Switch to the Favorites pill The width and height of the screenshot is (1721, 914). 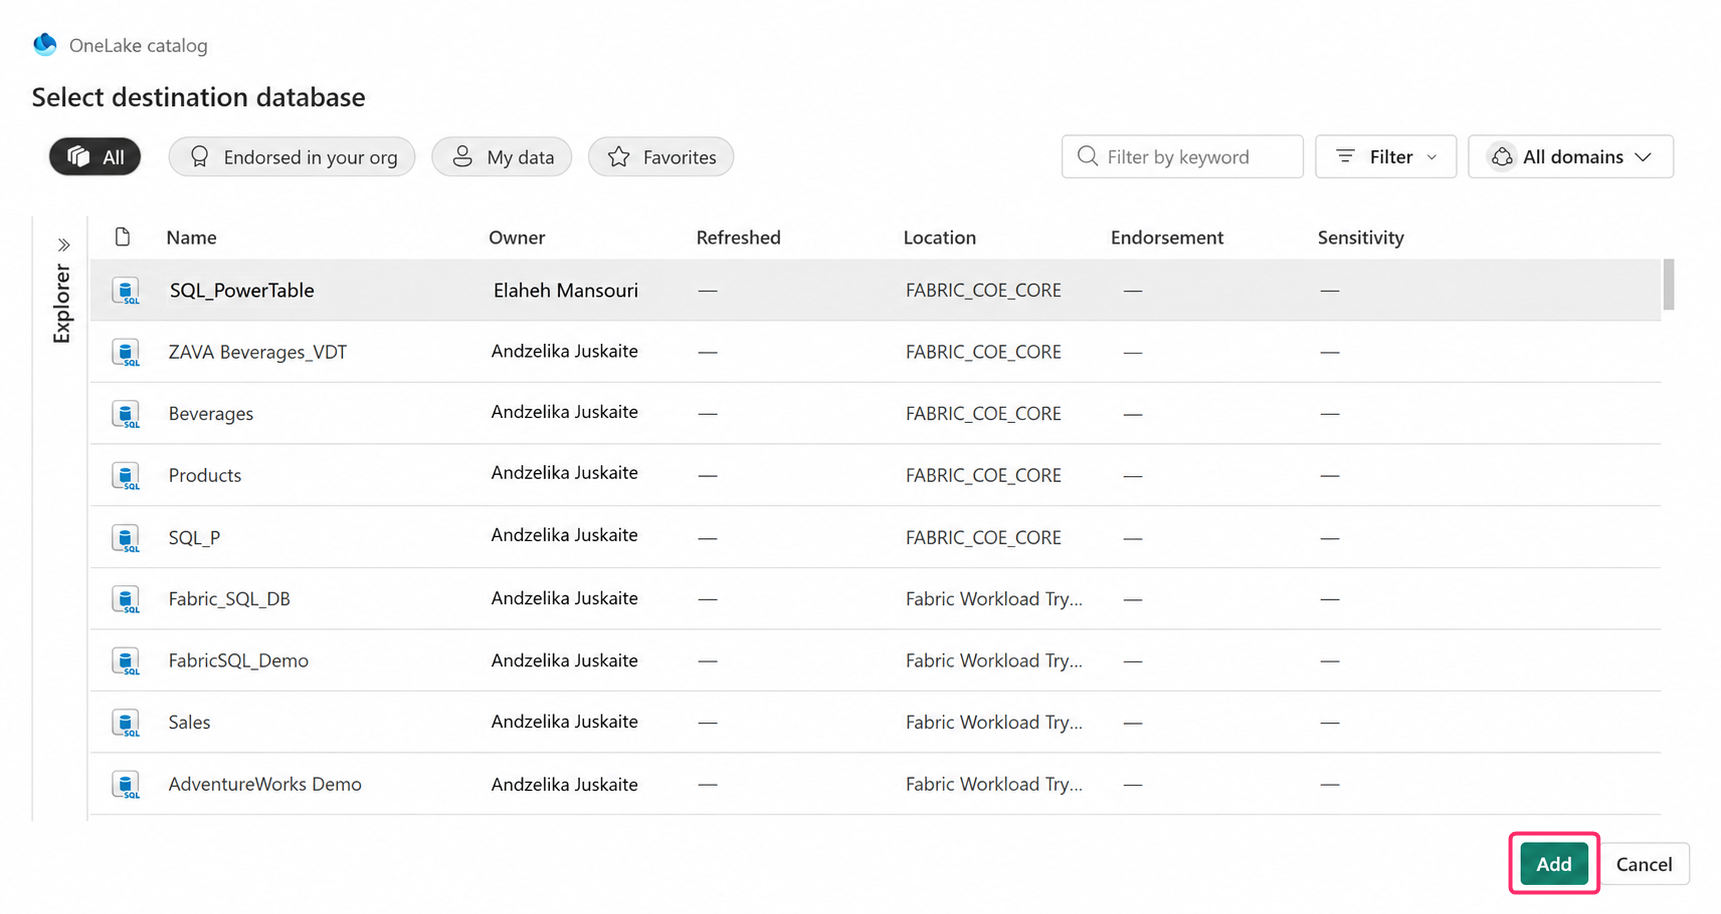point(661,157)
